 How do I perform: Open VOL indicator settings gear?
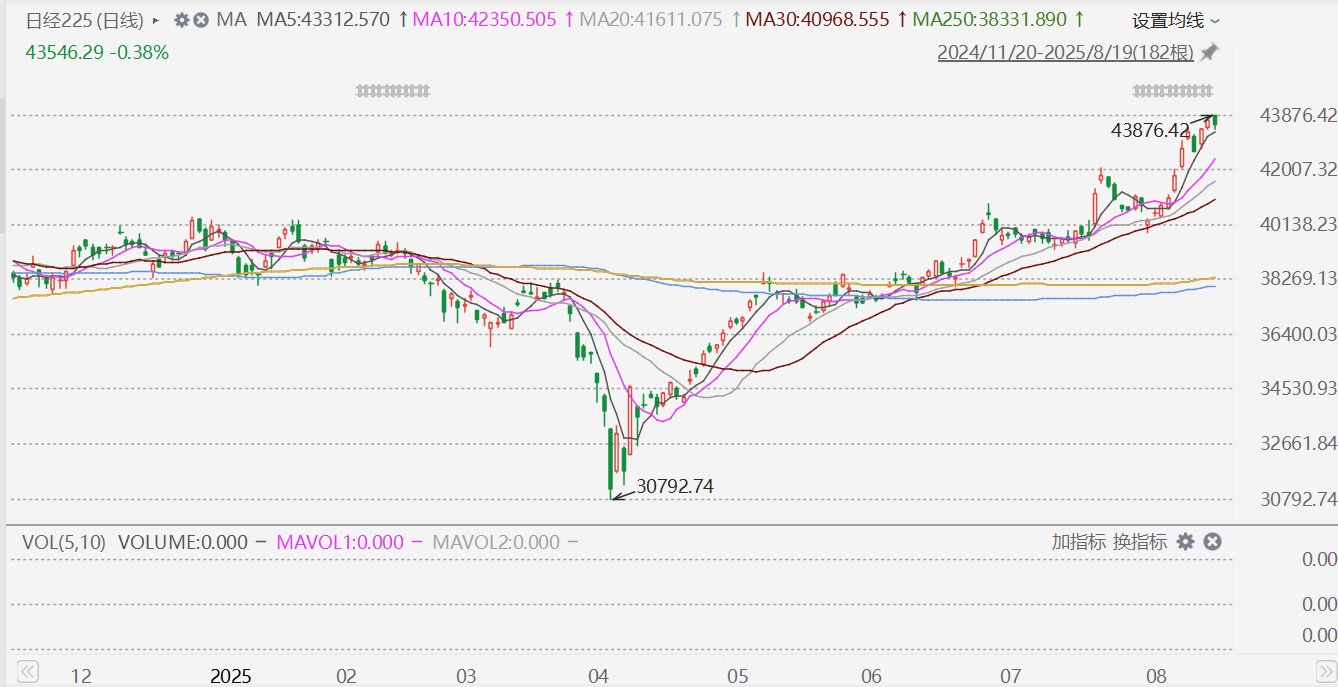1185,542
